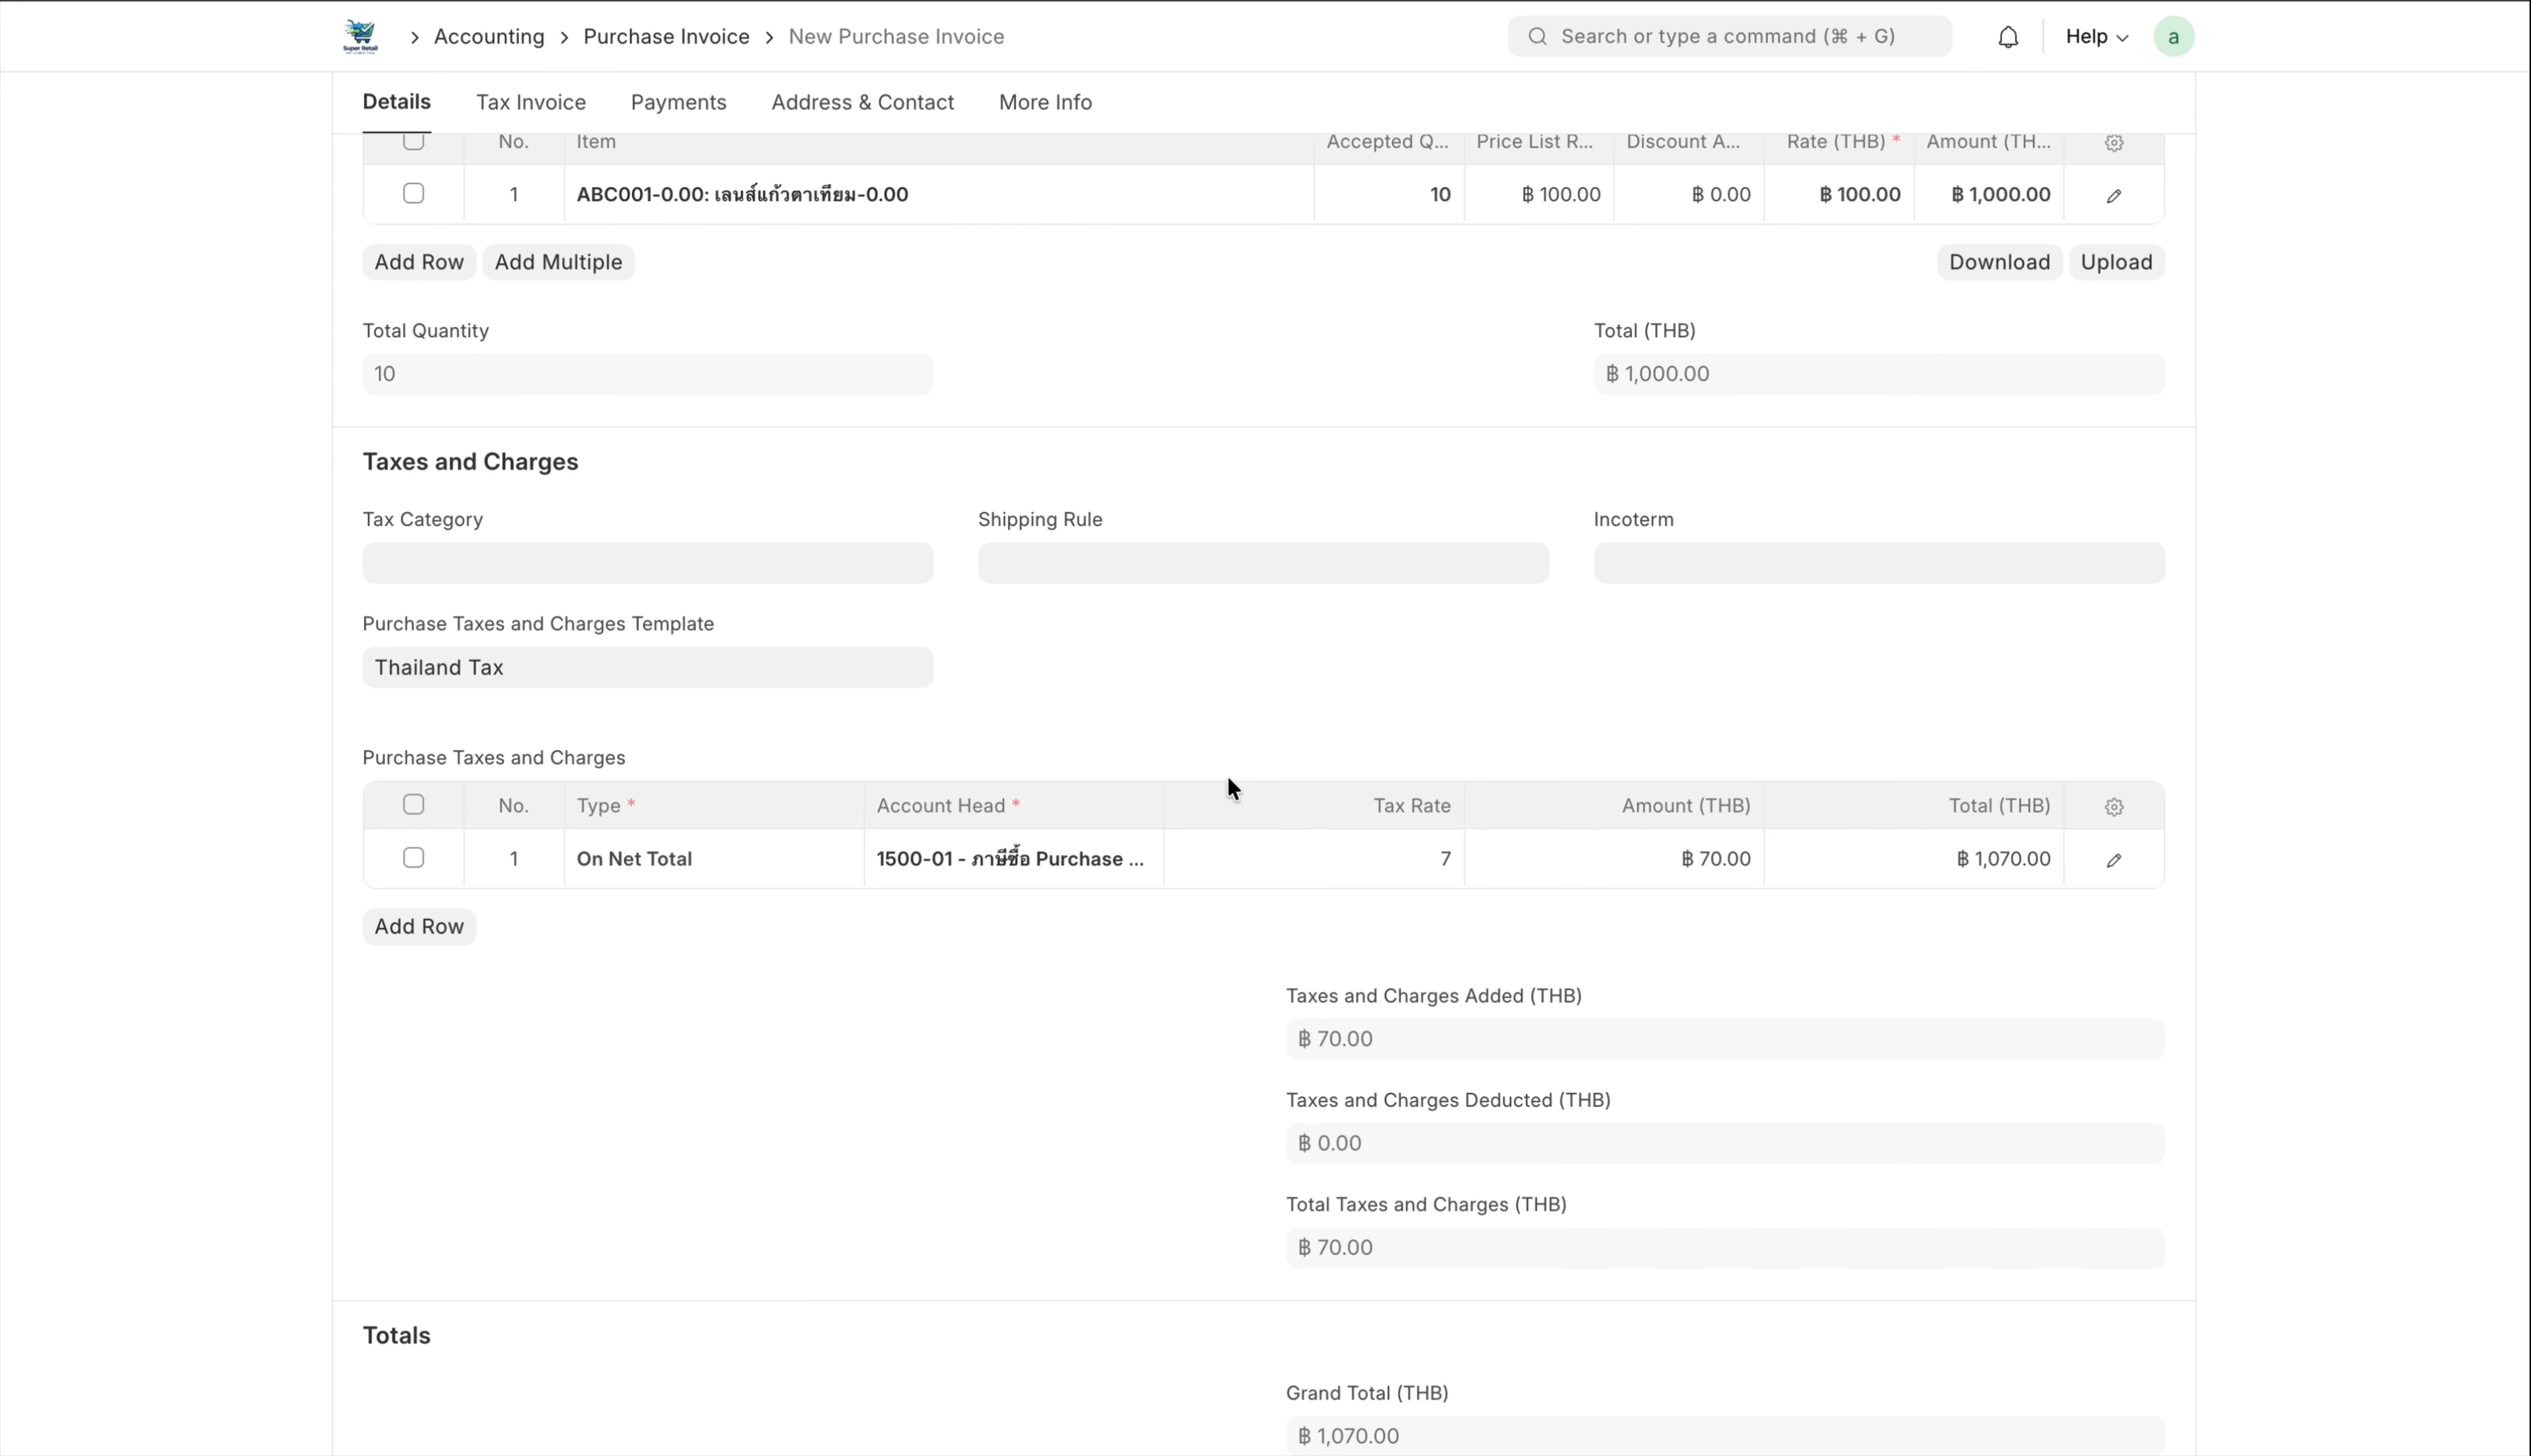Open the Super Retail home logo

[360, 37]
